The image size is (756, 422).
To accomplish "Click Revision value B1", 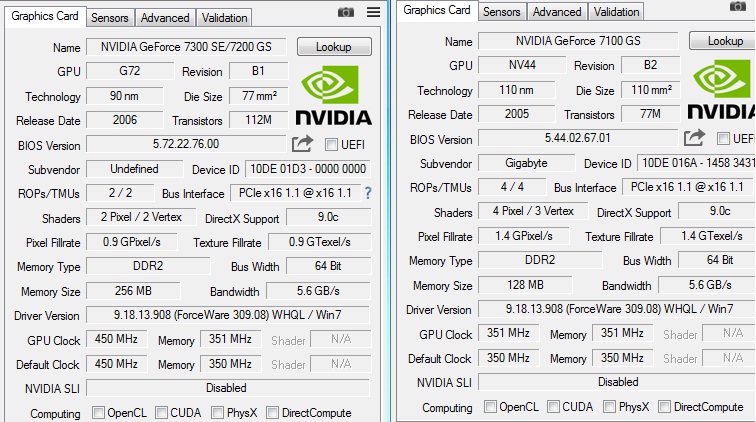I will [259, 71].
